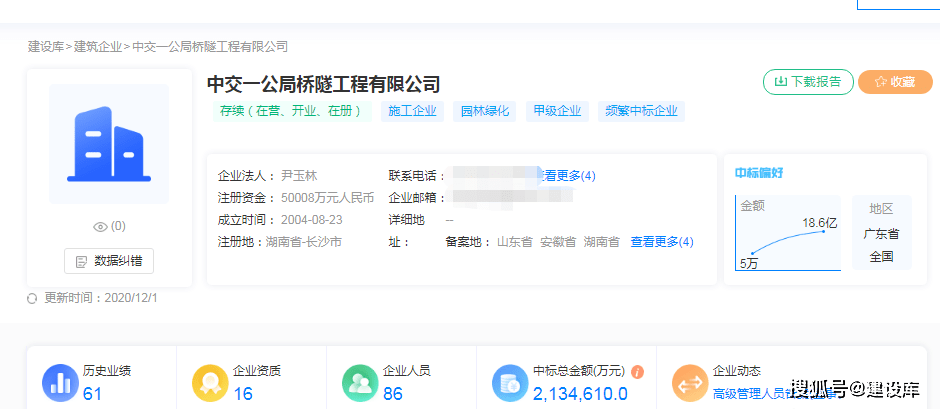Click the 收藏 favorite button
Screen dimensions: 940x409
click(895, 82)
